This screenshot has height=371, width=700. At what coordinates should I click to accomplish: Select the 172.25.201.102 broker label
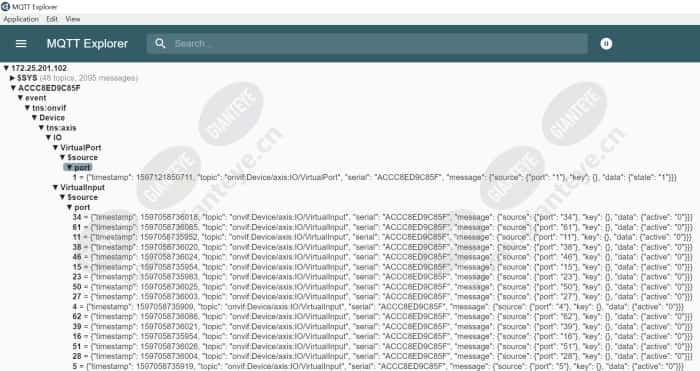[x=39, y=68]
